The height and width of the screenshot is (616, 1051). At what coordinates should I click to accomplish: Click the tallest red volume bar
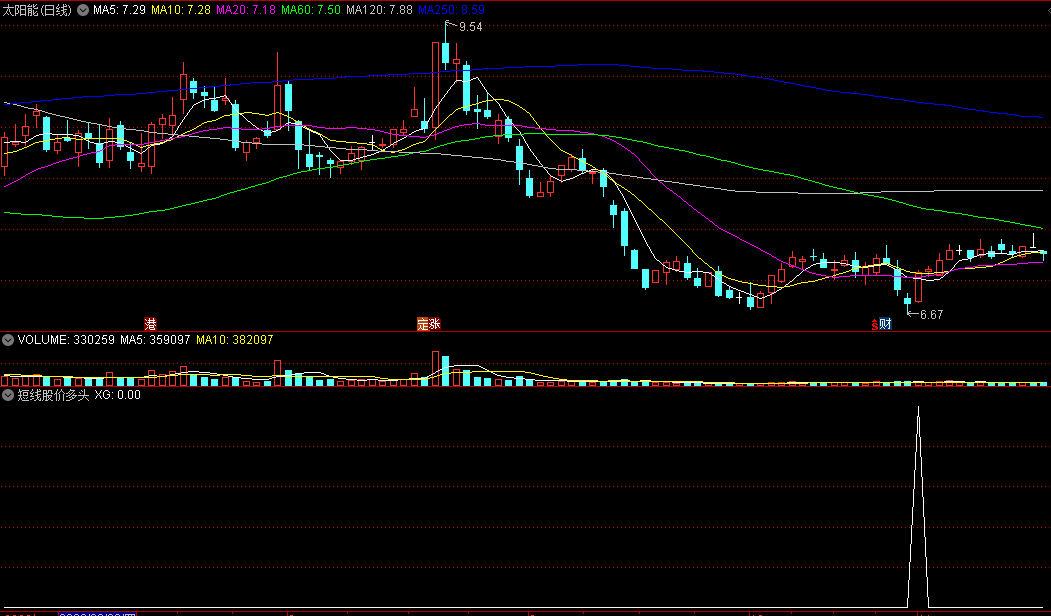[x=435, y=368]
